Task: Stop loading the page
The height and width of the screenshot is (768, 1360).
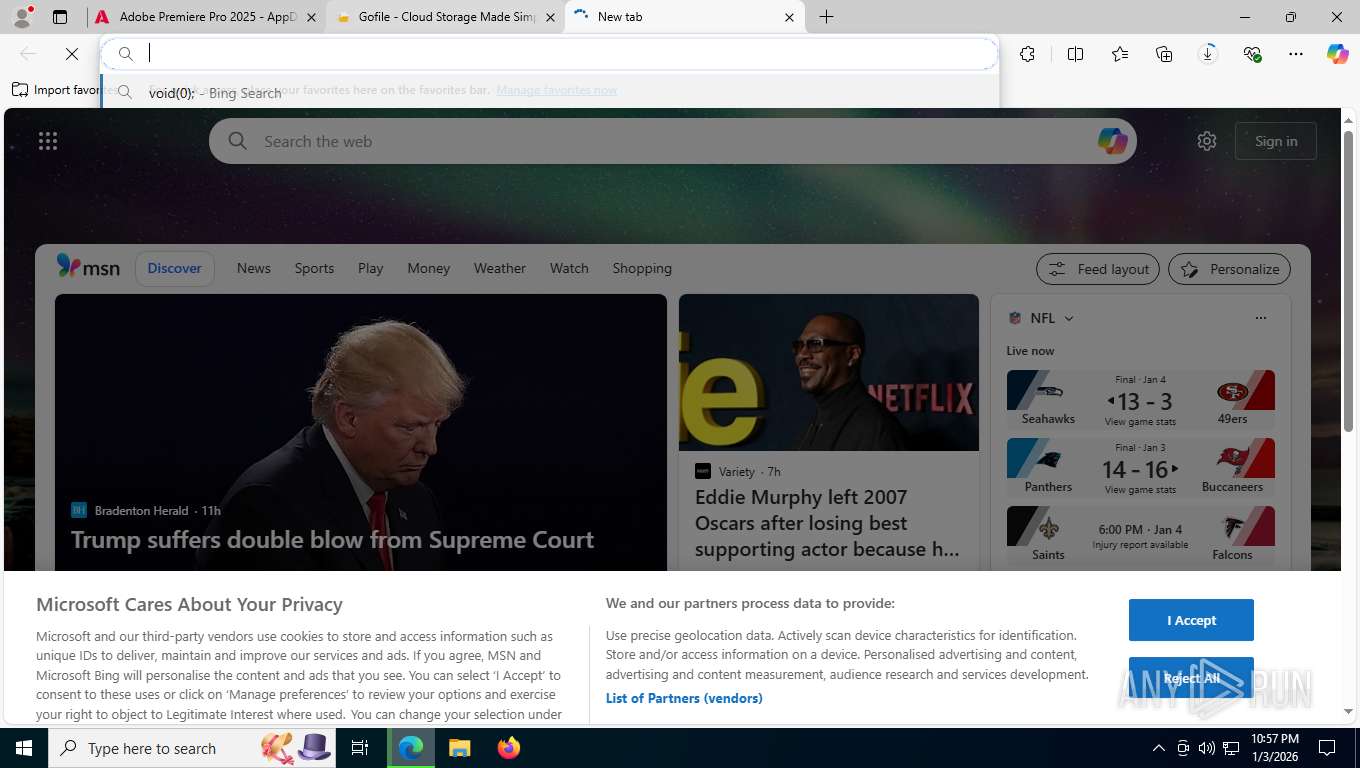Action: [72, 54]
